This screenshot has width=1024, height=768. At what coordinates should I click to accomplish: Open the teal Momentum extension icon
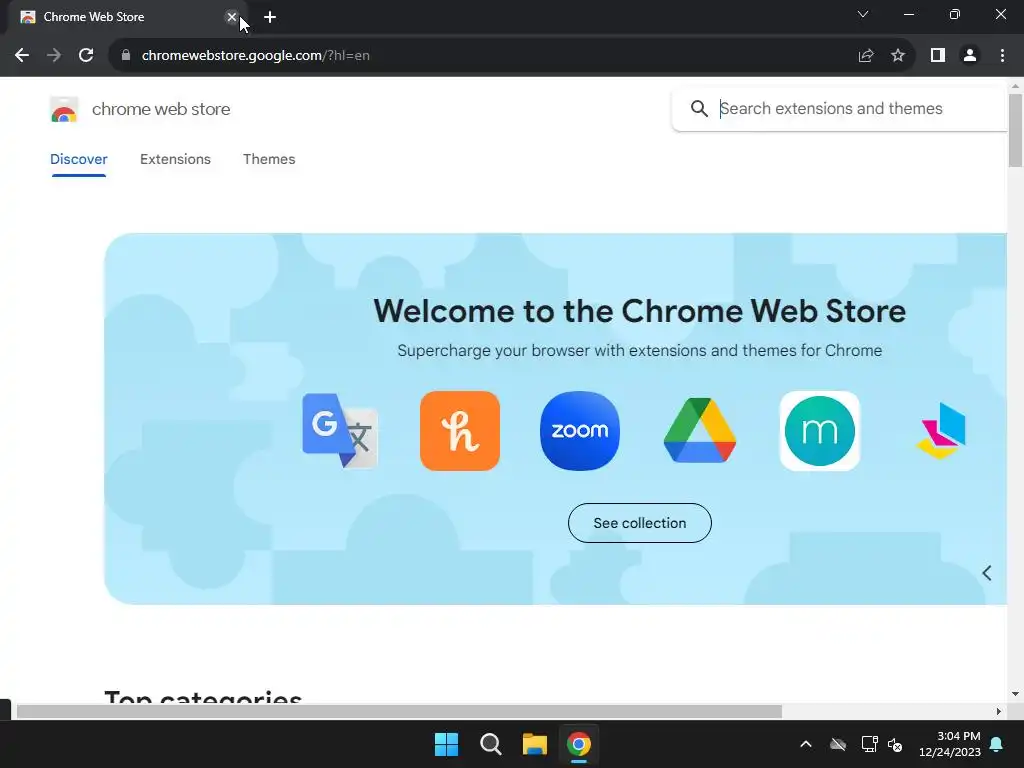820,430
